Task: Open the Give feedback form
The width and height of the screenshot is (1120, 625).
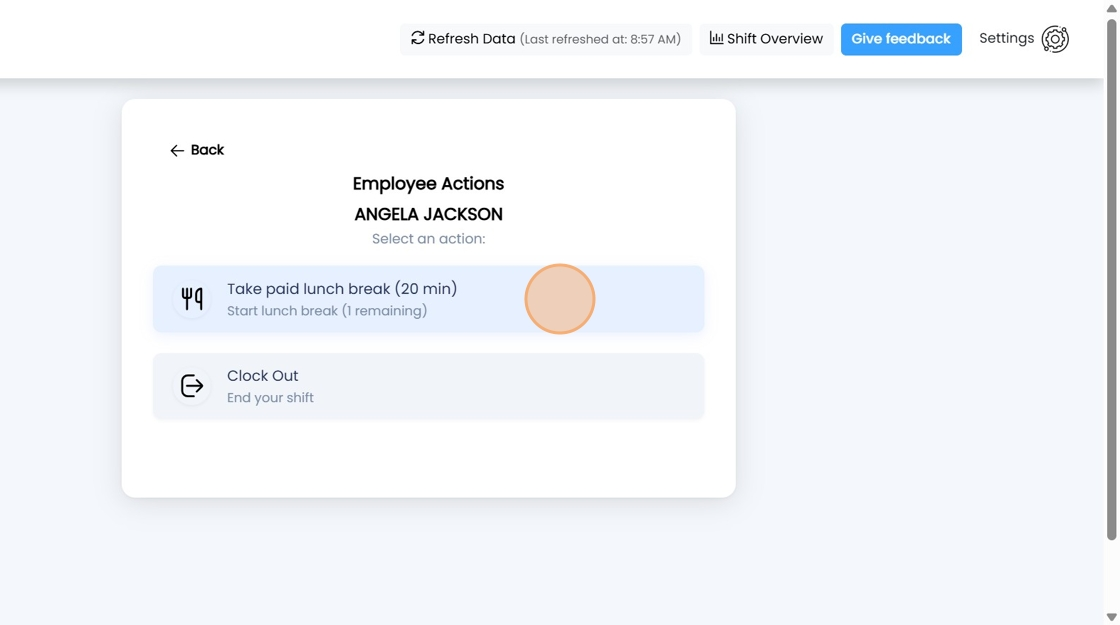Action: [901, 39]
